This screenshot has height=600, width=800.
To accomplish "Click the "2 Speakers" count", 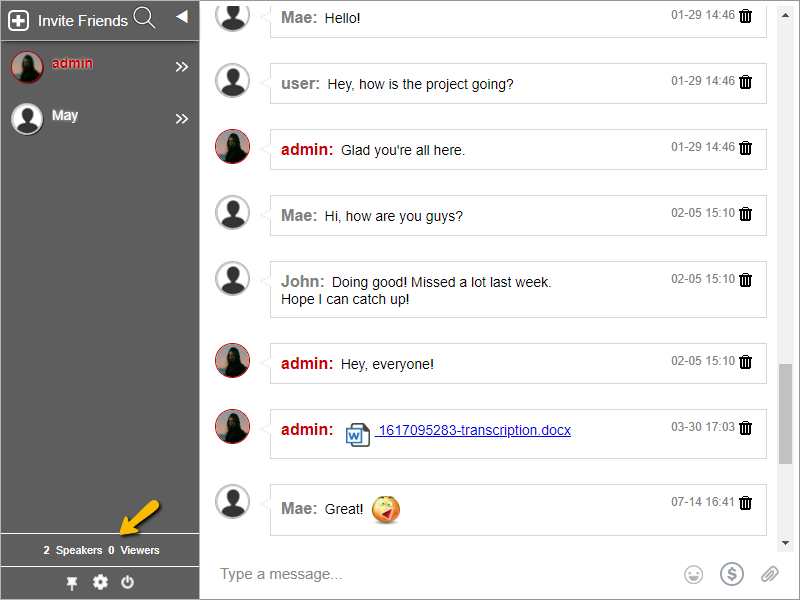I will pyautogui.click(x=72, y=550).
